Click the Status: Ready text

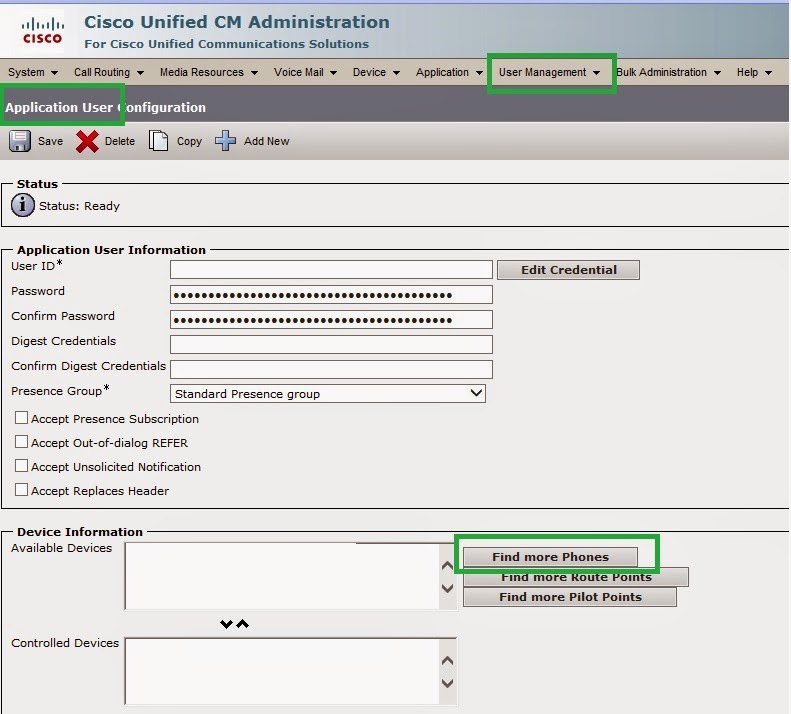[79, 206]
